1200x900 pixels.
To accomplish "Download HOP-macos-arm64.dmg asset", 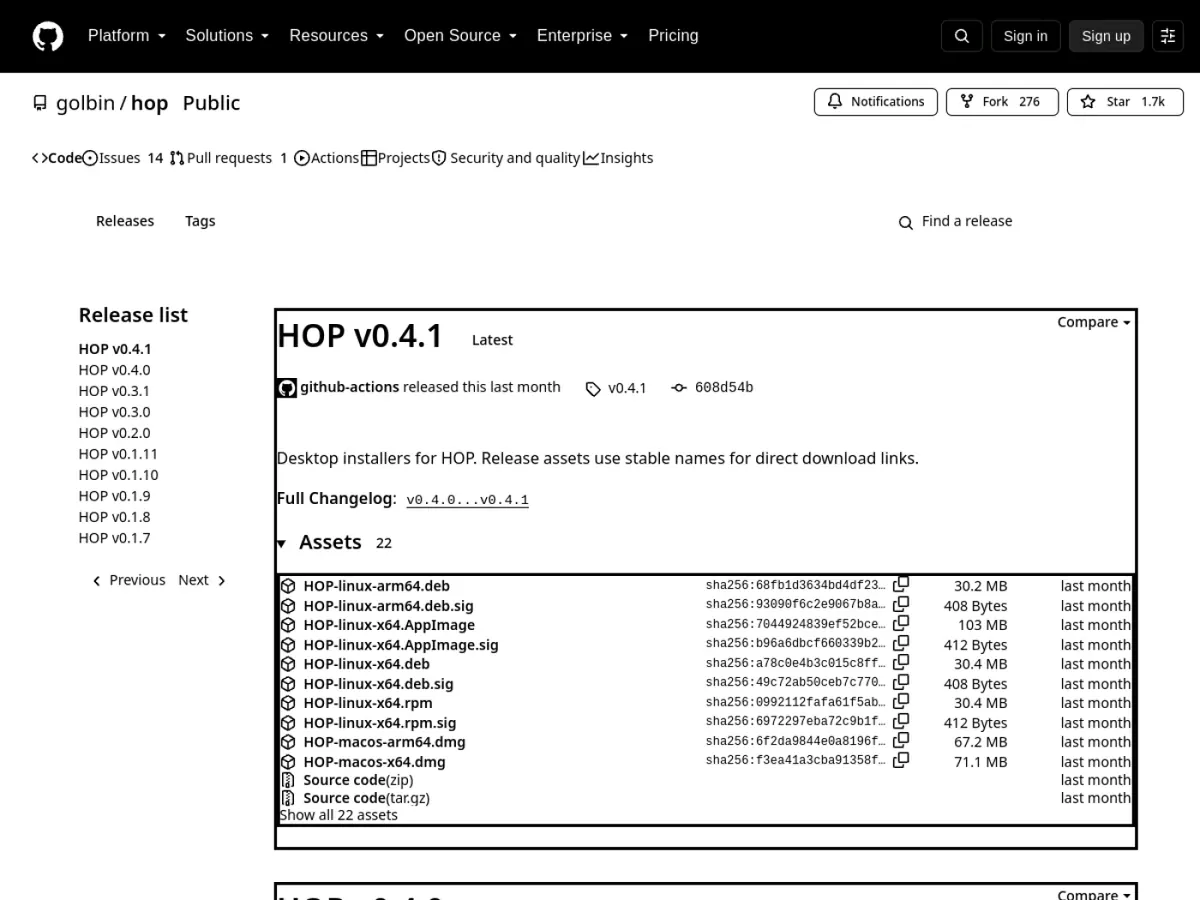I will 384,742.
